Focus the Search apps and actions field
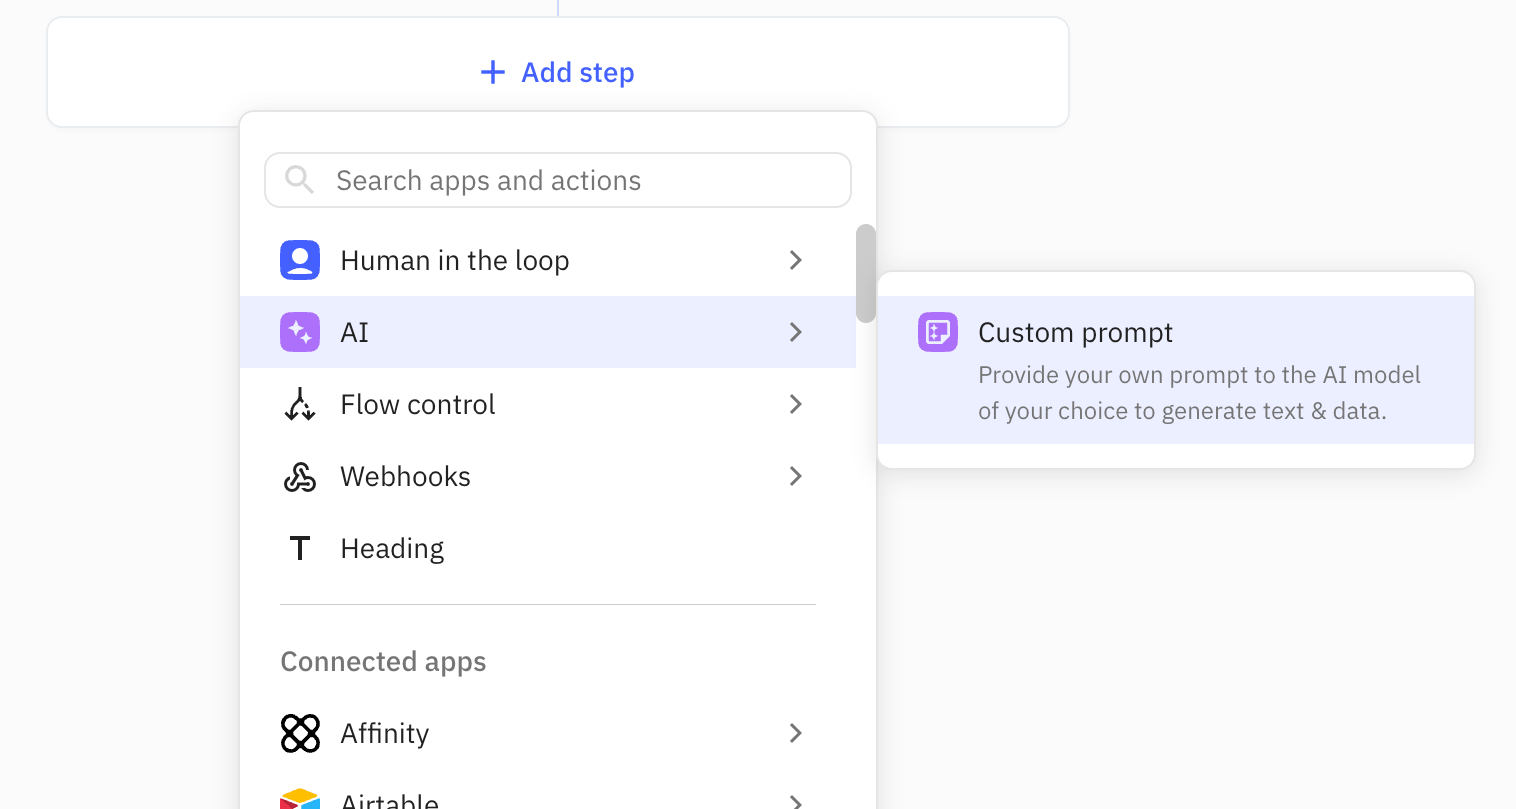The width and height of the screenshot is (1516, 809). [x=580, y=180]
